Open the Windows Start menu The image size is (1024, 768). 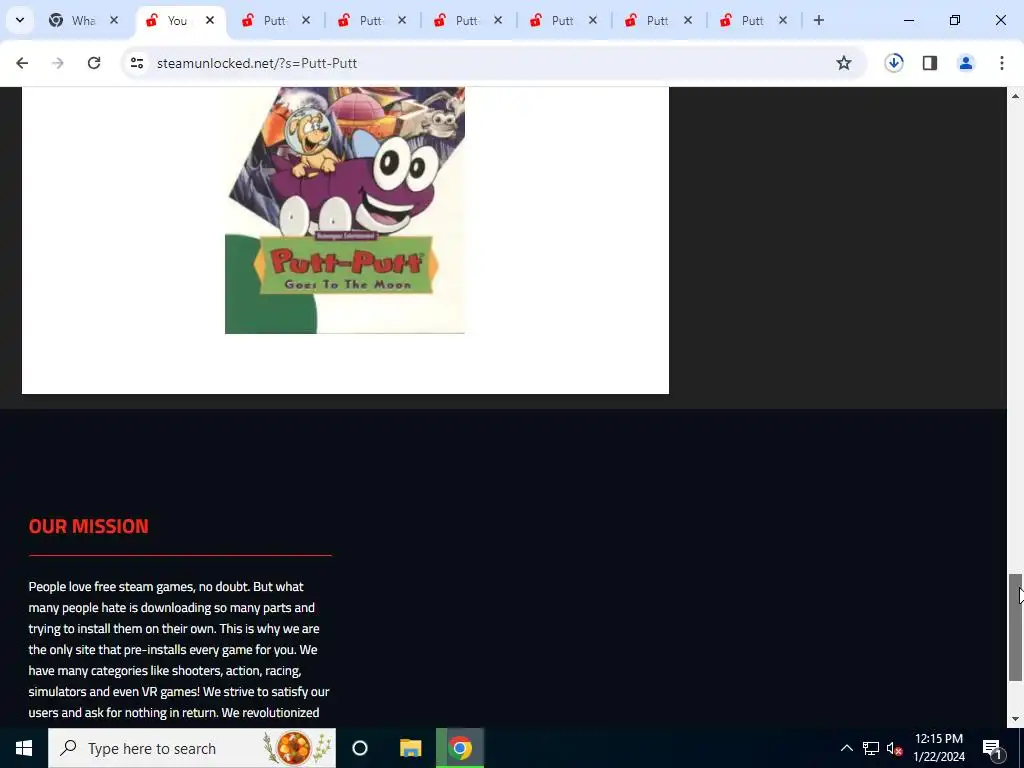point(24,748)
